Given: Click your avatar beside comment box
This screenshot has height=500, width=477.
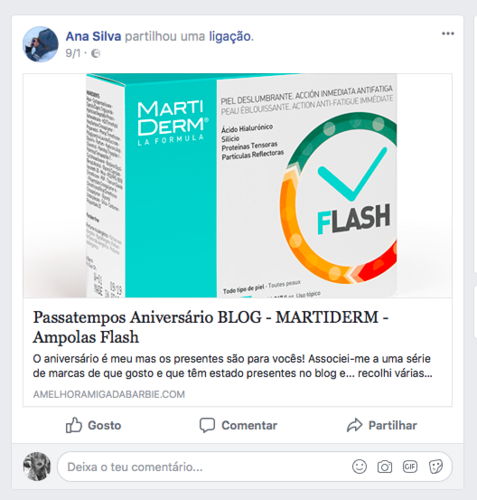Looking at the screenshot, I should [37, 466].
